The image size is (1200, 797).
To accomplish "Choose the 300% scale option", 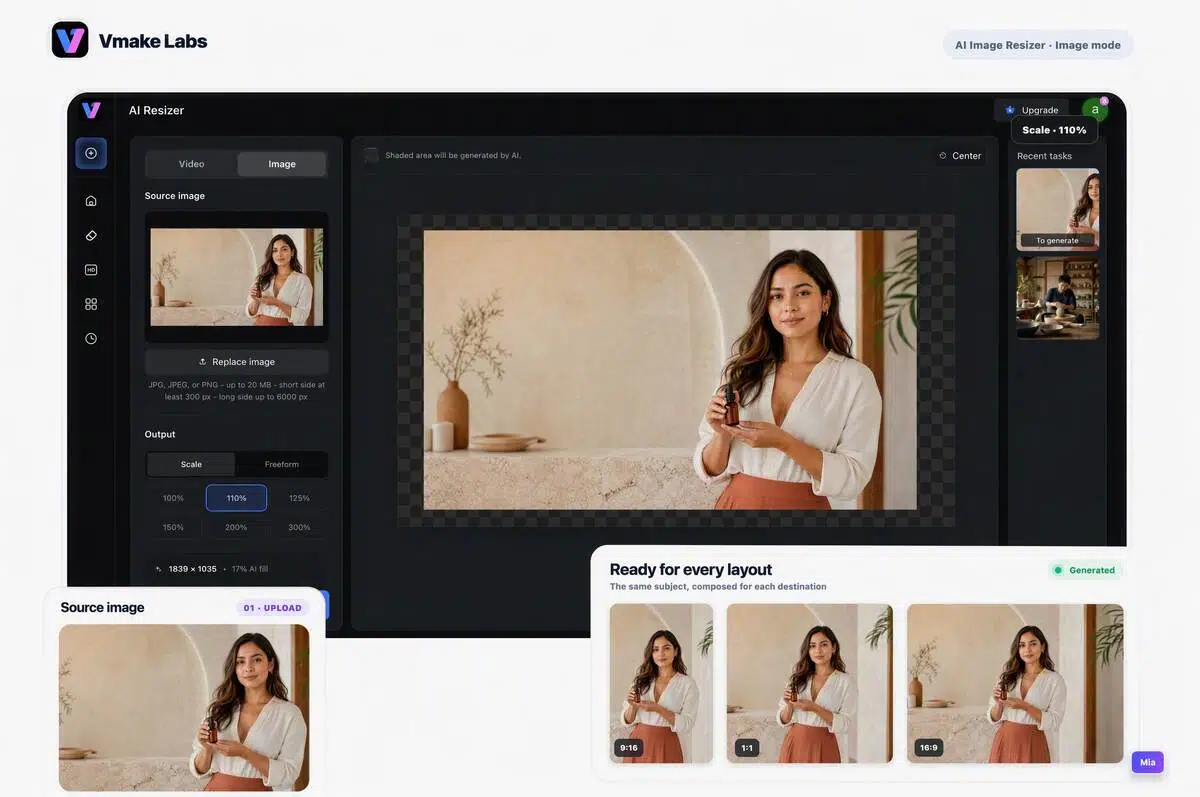I will pyautogui.click(x=299, y=527).
